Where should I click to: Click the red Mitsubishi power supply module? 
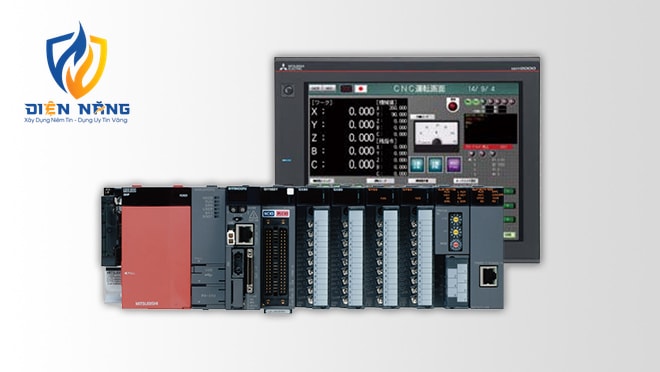(x=156, y=257)
